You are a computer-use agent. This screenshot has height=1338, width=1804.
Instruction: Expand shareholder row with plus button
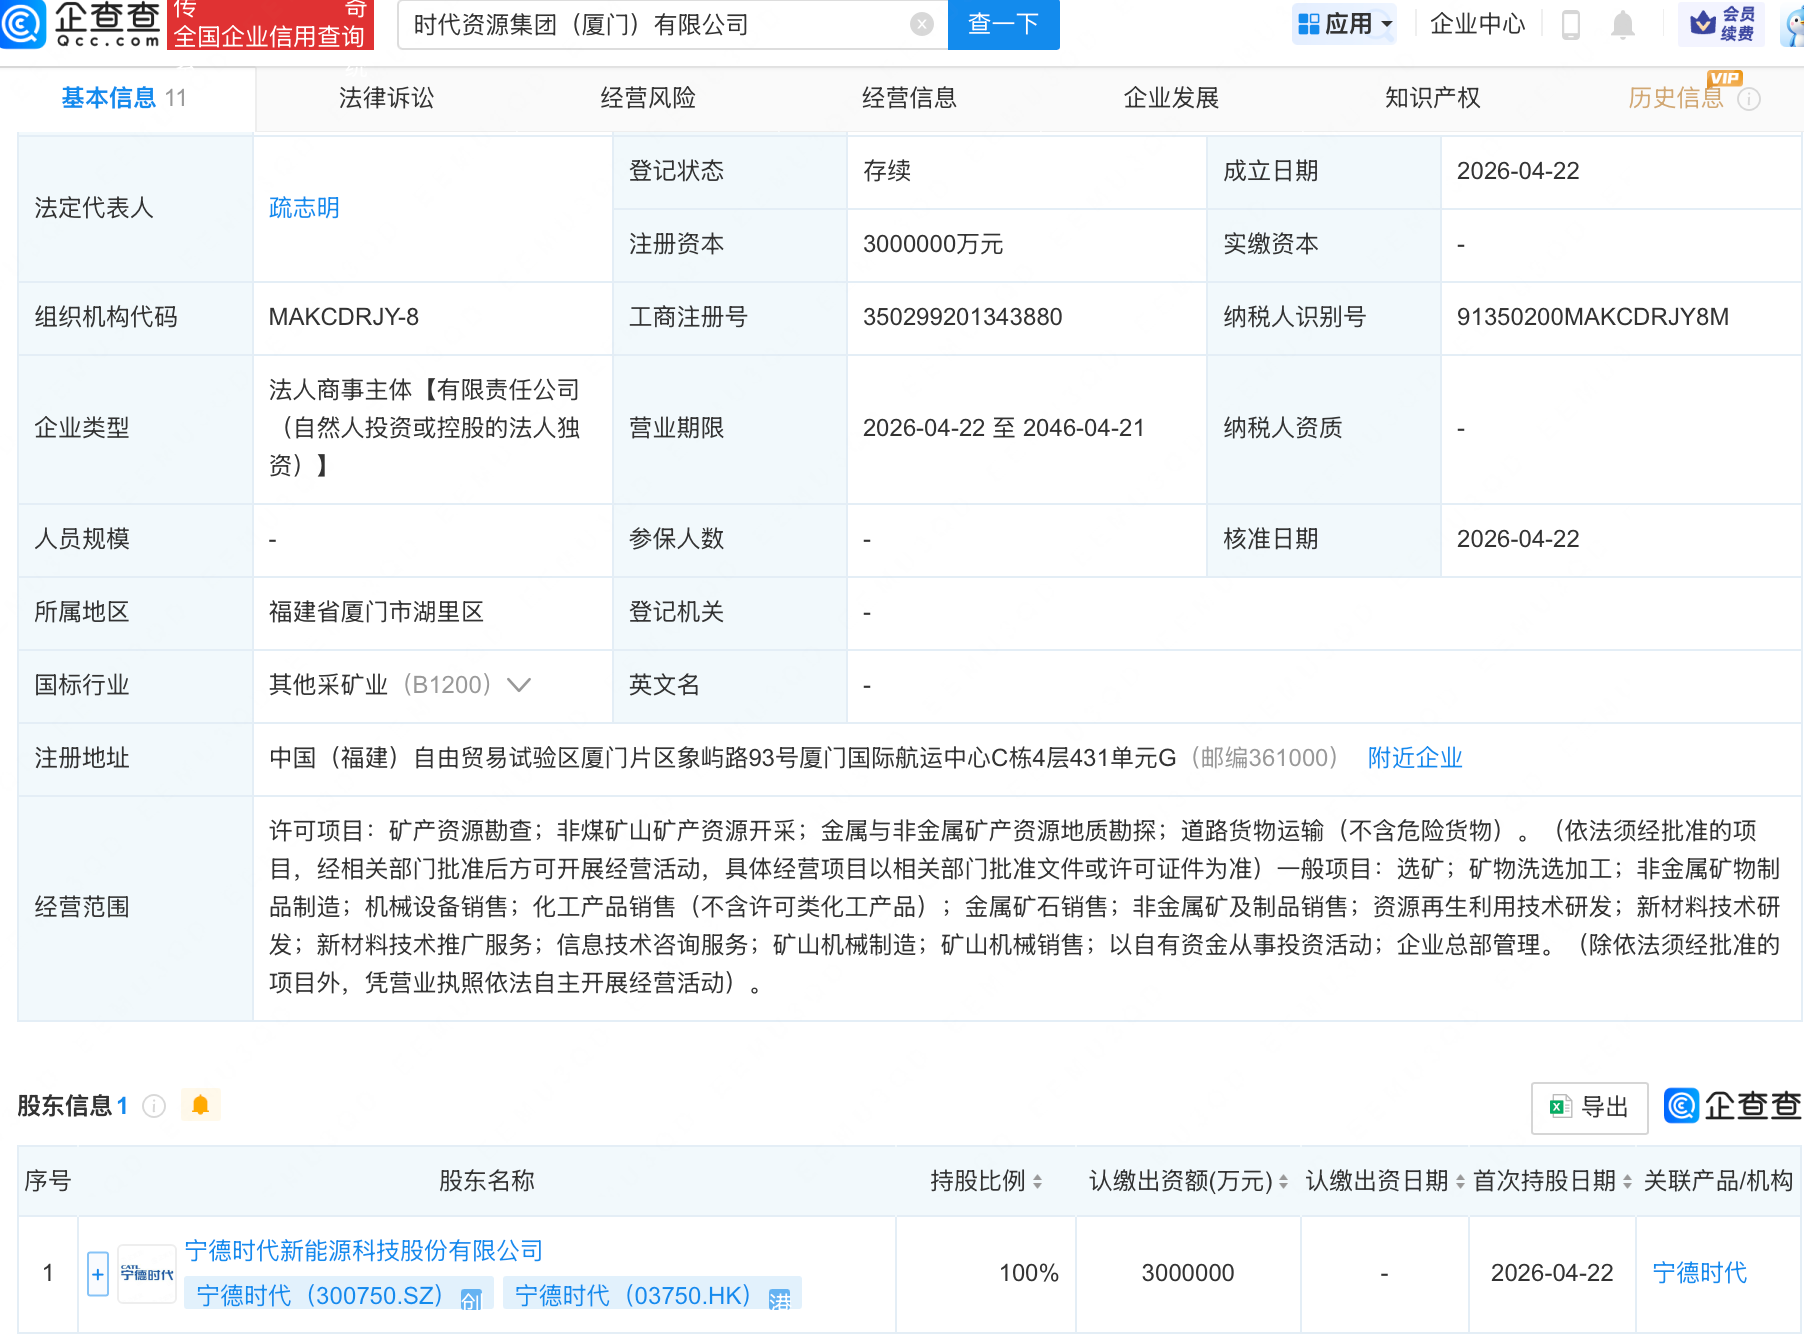point(98,1274)
